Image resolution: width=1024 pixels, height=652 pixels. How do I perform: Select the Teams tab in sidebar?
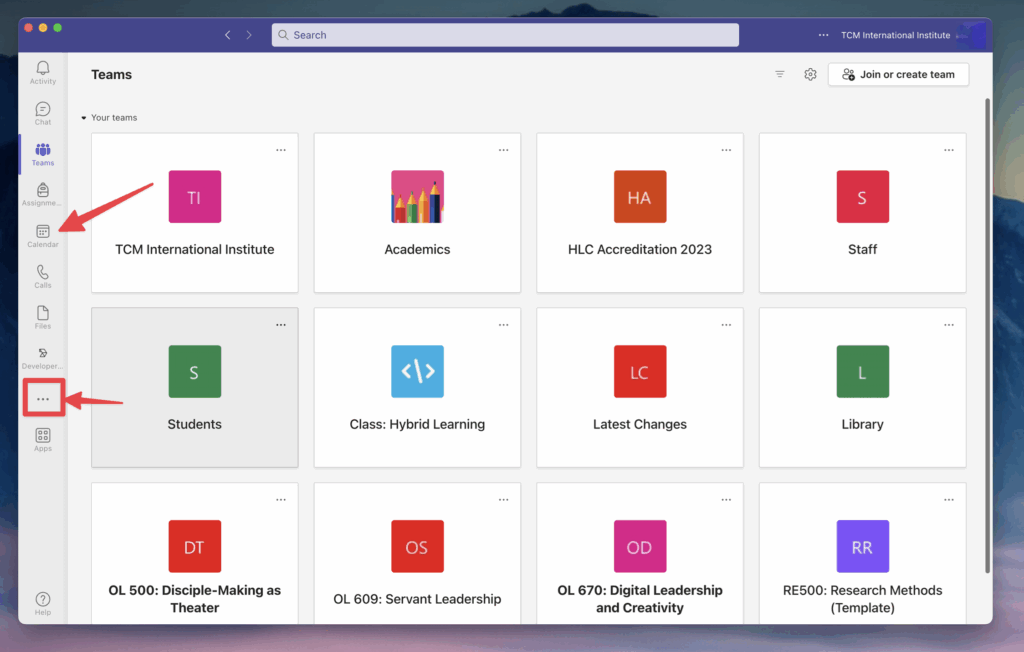(43, 153)
